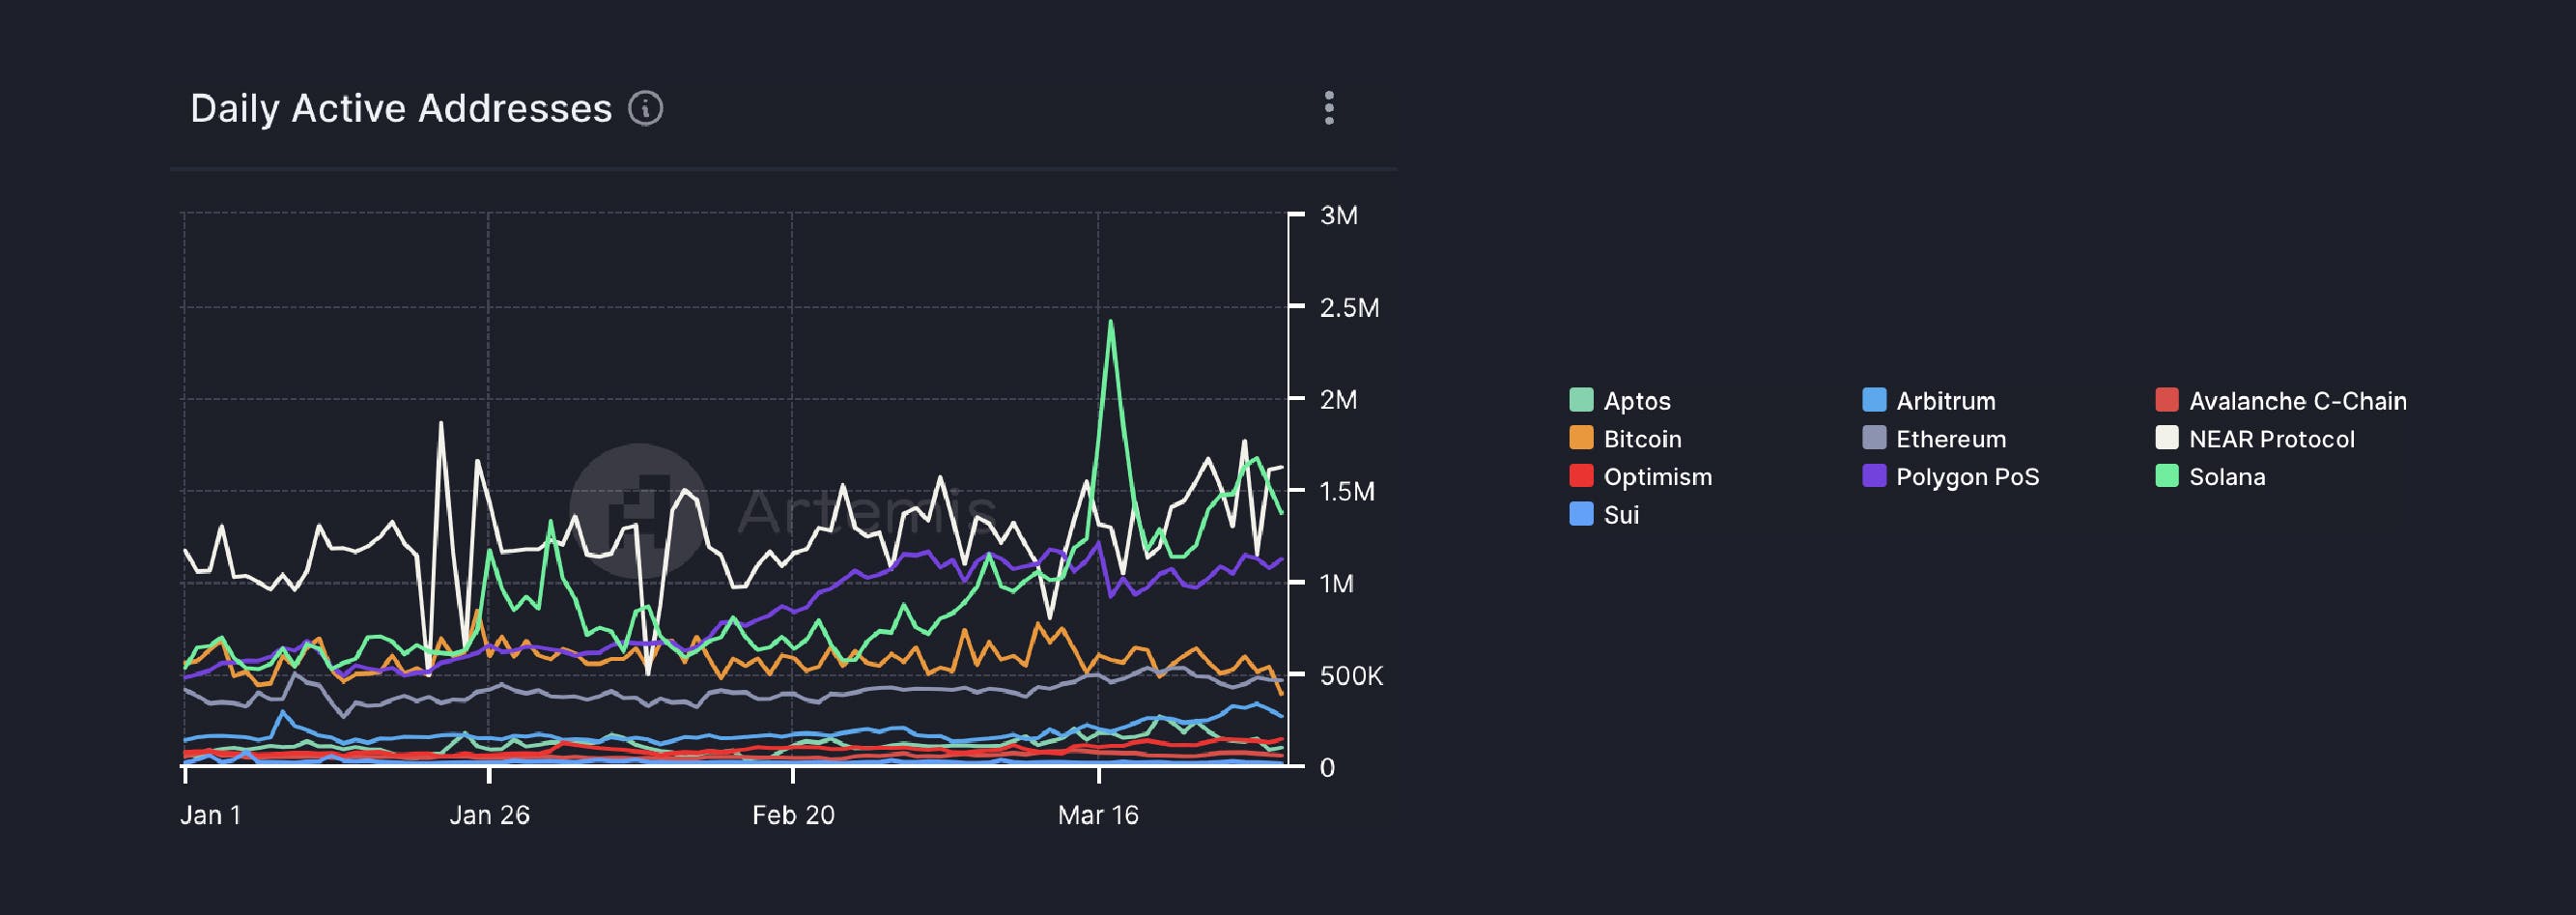Click the Avalanche C-Chain legend swatch
This screenshot has height=915, width=2576.
click(2167, 400)
